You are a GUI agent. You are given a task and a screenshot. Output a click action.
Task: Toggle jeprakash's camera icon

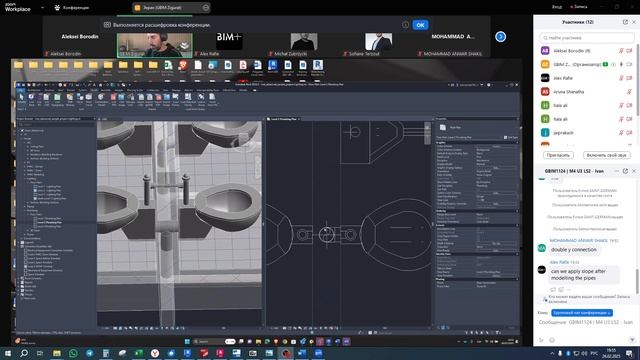click(629, 133)
